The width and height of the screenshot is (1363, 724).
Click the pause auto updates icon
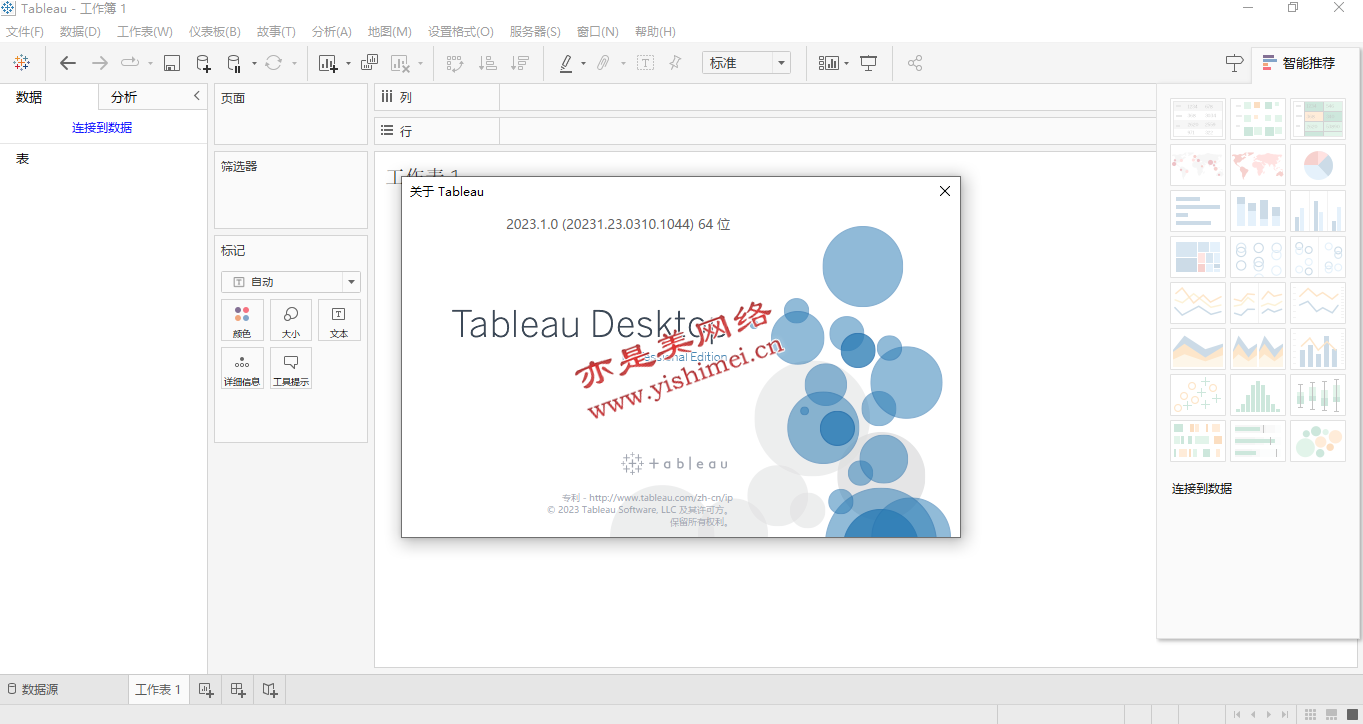[x=234, y=63]
